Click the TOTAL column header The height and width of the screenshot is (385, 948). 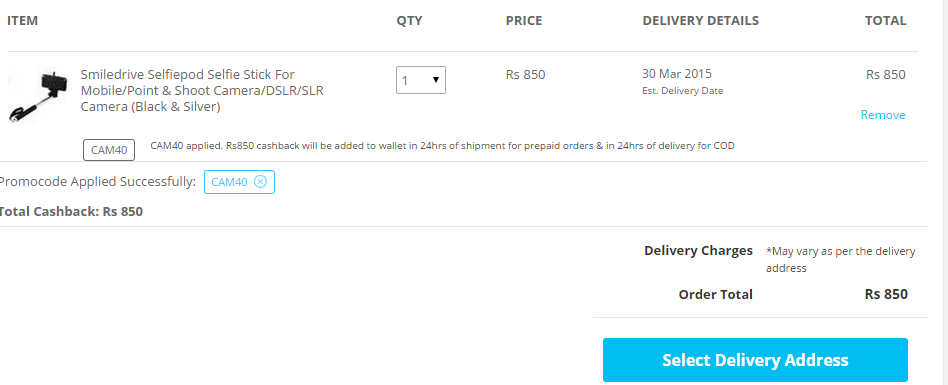pyautogui.click(x=886, y=21)
